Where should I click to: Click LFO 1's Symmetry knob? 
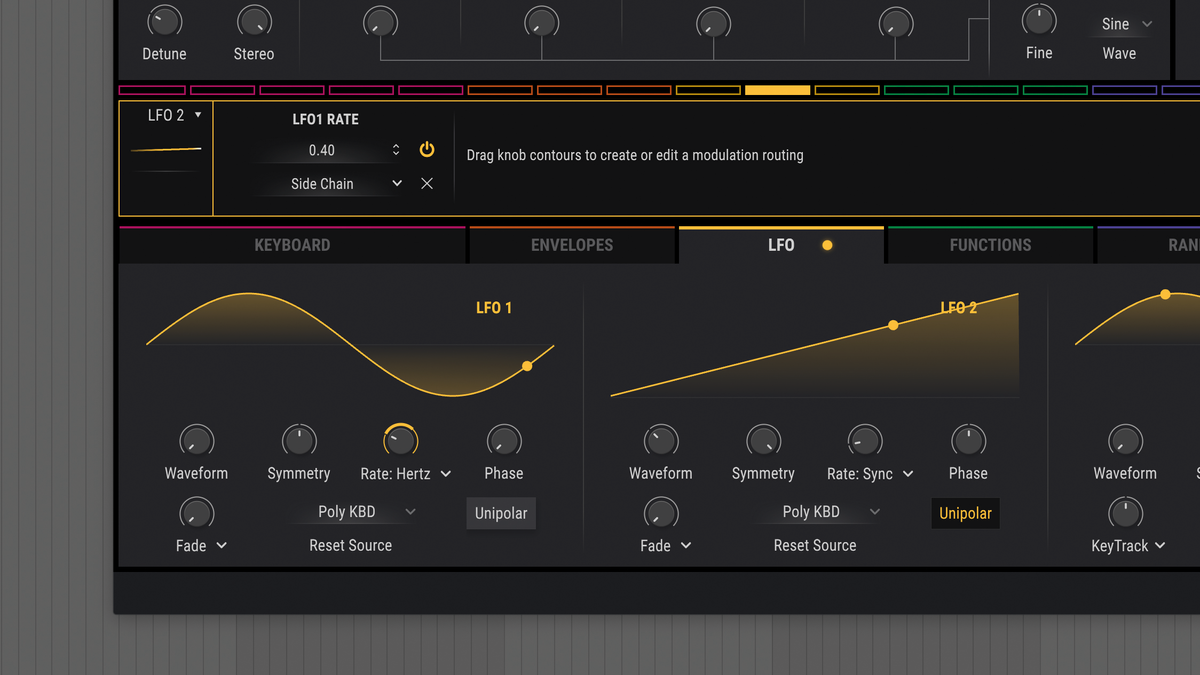[298, 440]
